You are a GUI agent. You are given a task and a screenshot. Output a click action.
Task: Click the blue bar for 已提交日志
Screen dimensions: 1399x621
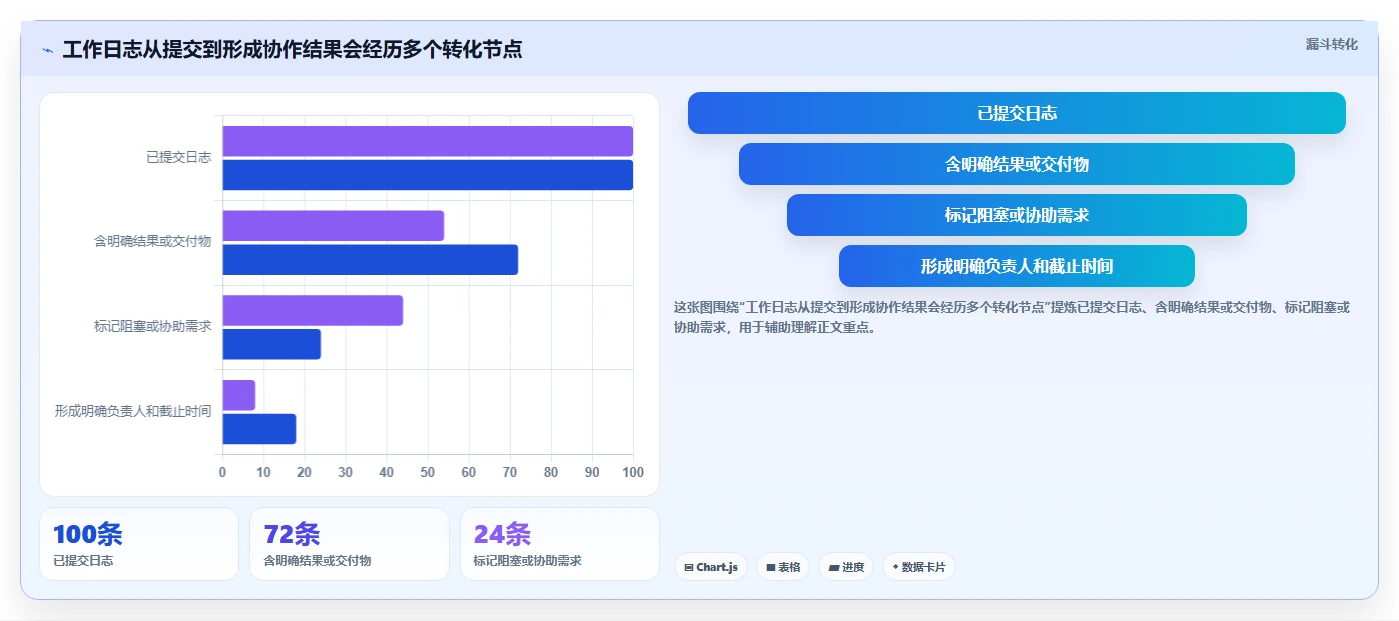coord(427,175)
